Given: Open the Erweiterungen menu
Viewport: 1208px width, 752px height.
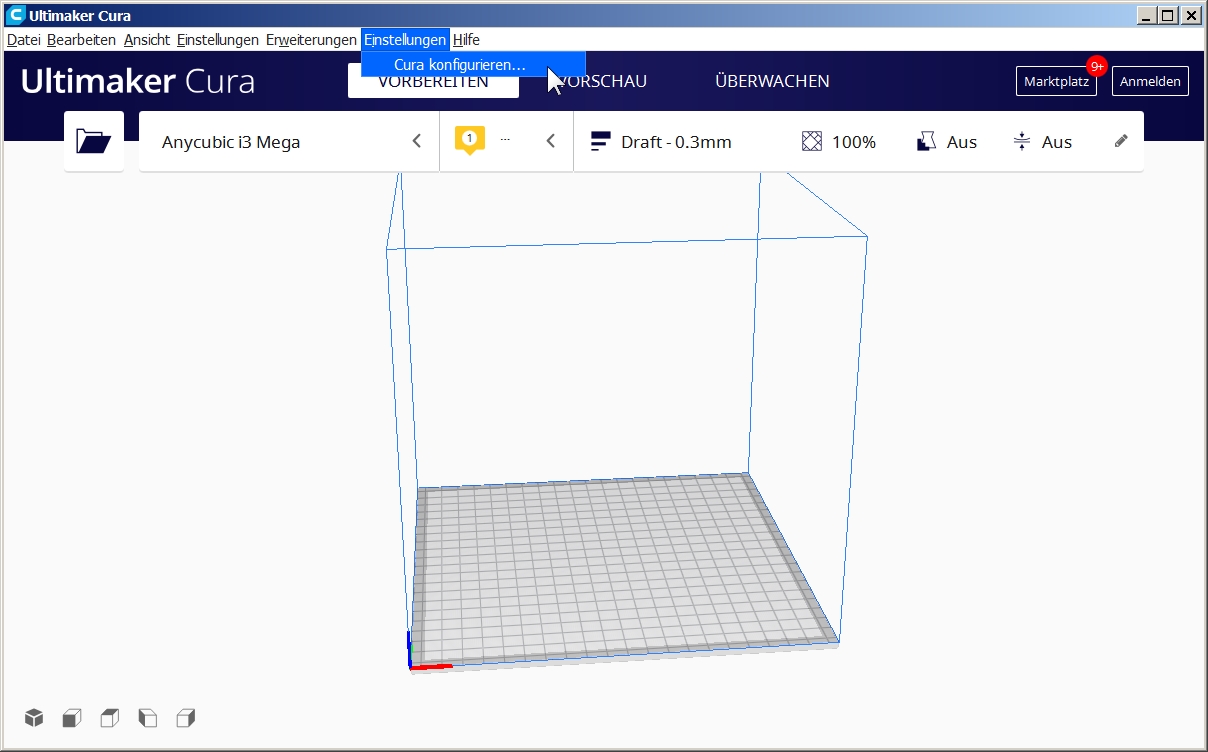Looking at the screenshot, I should (311, 40).
